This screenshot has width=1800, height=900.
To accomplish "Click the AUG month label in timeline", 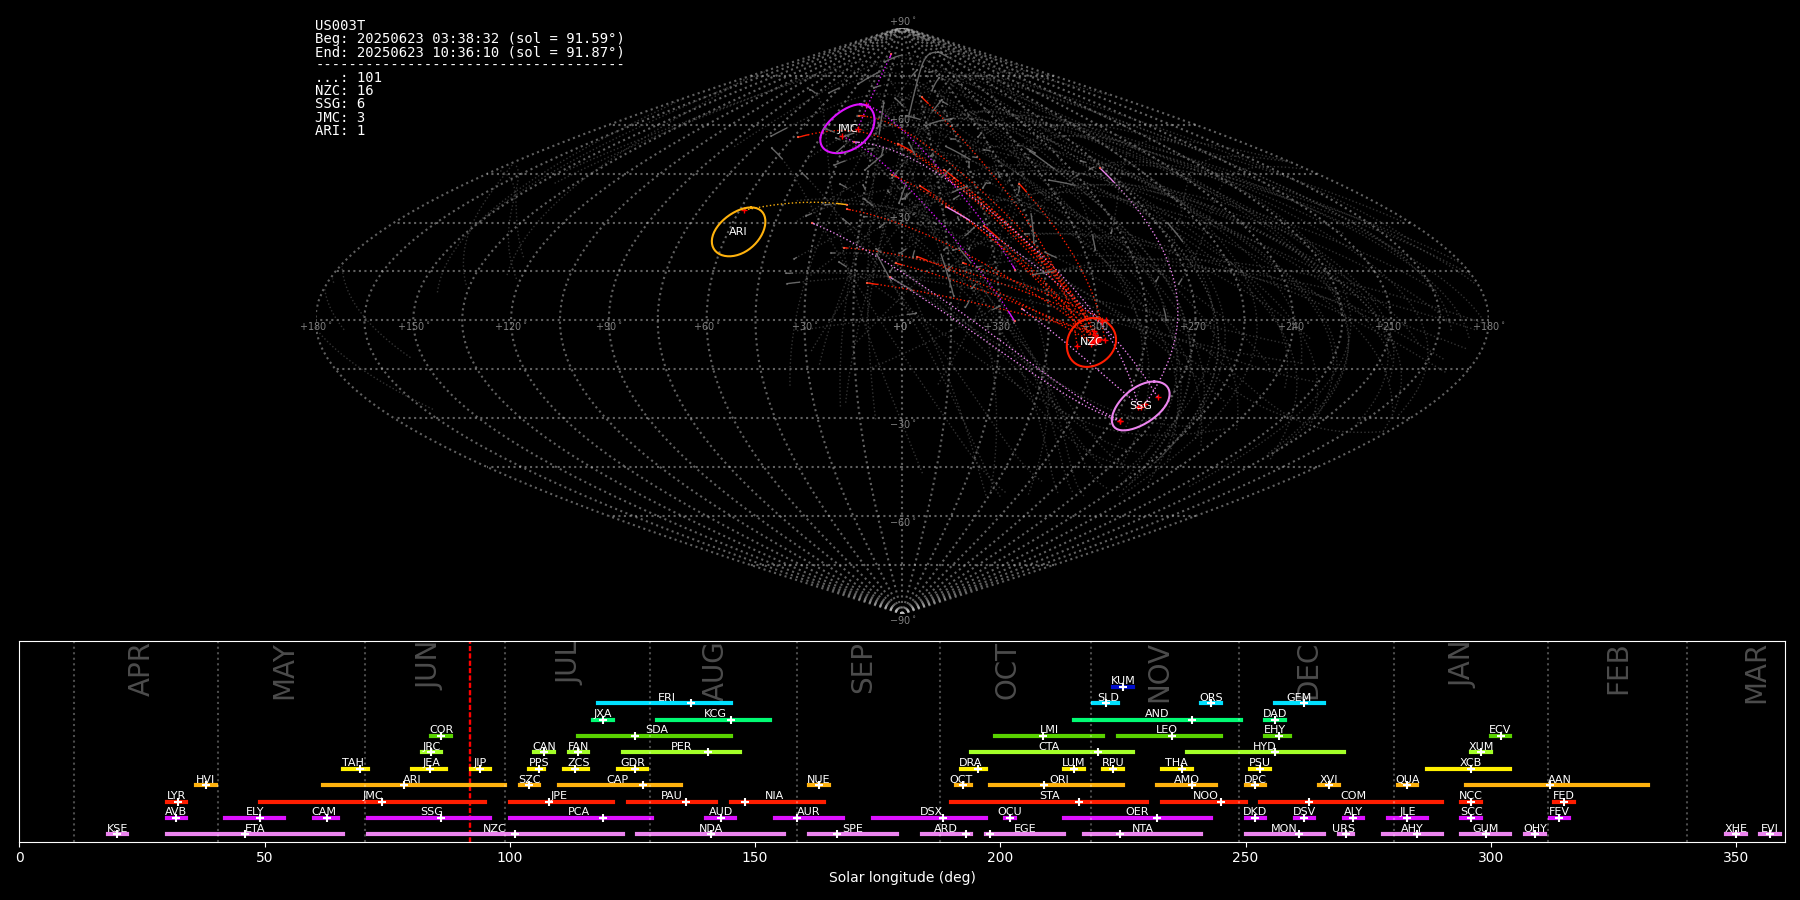I will 713,673.
